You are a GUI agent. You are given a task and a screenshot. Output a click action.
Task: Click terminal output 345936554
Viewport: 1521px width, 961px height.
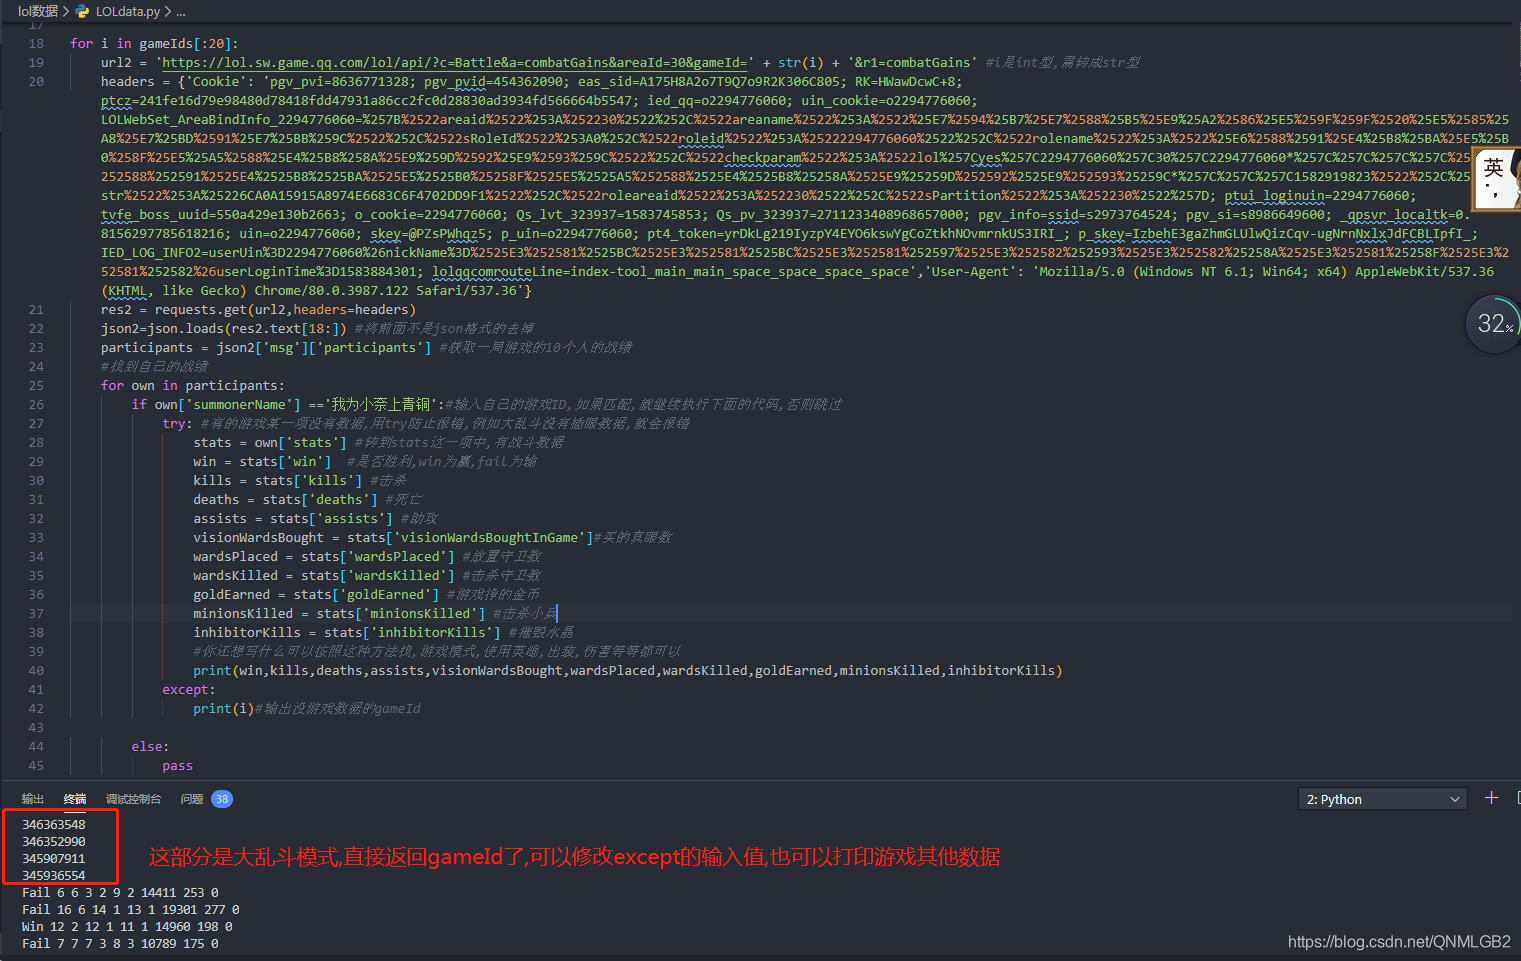point(54,875)
